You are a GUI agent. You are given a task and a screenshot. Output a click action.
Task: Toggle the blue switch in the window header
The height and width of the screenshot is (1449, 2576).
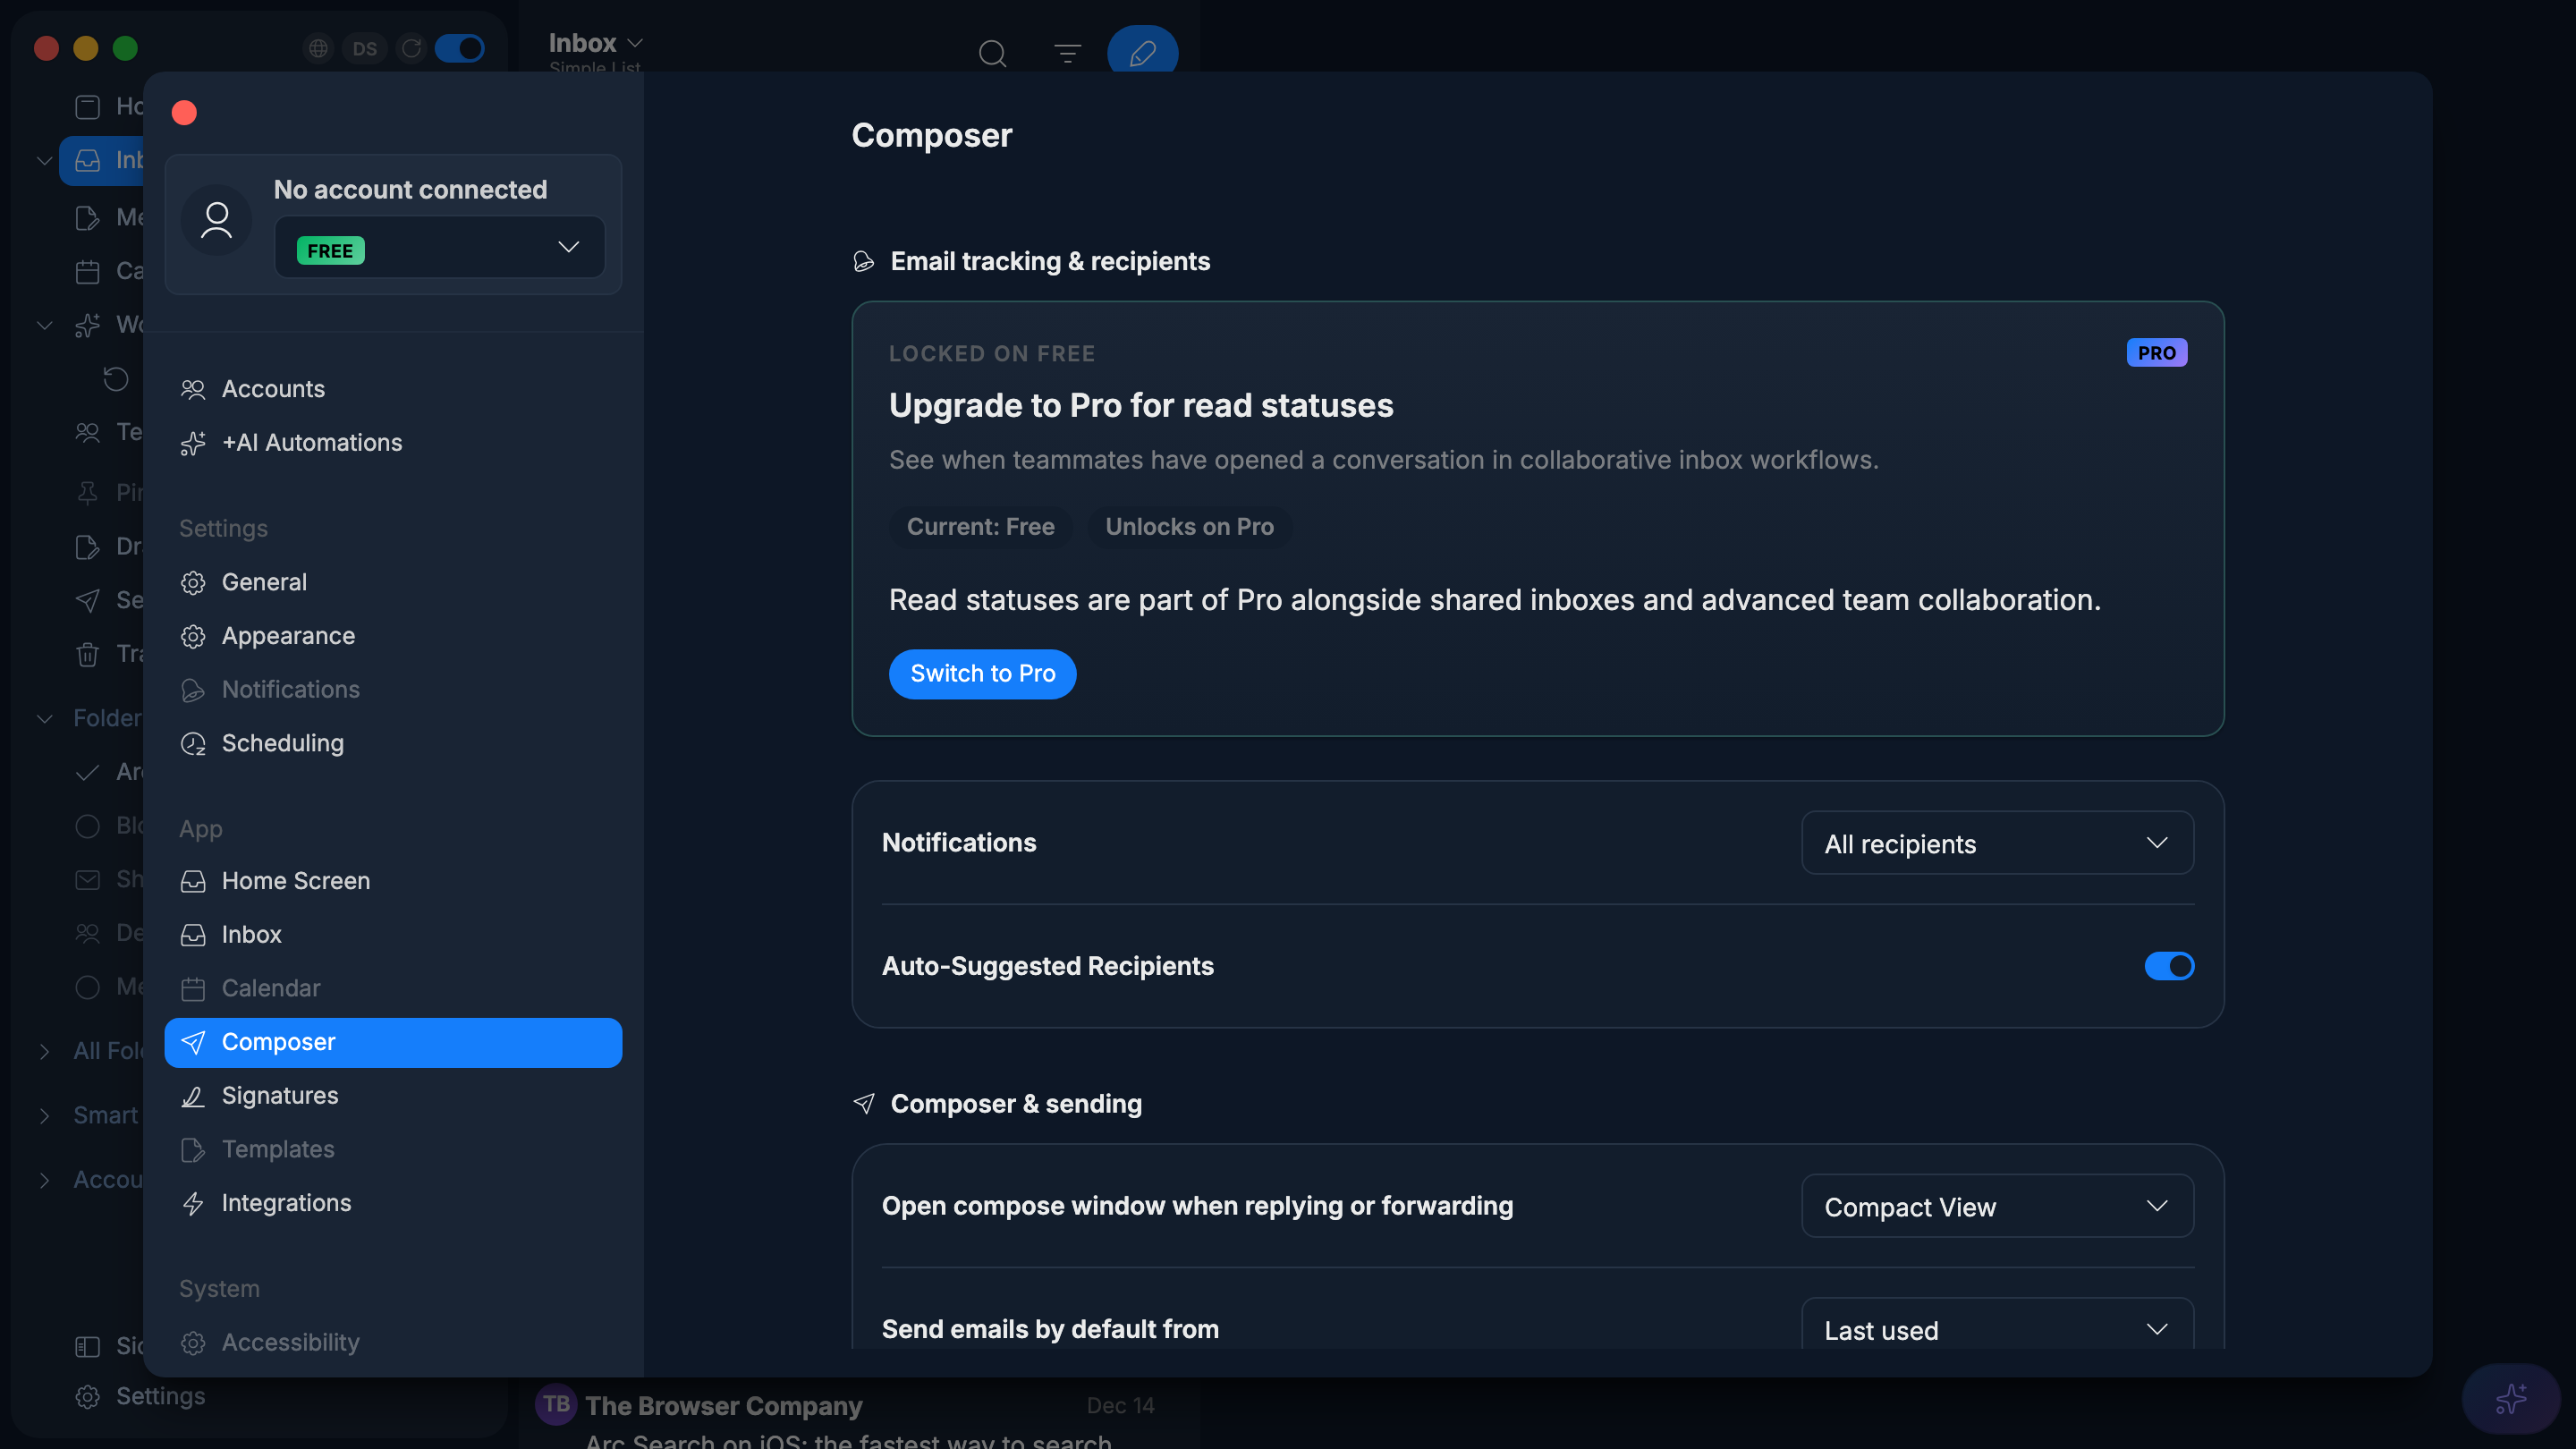460,48
